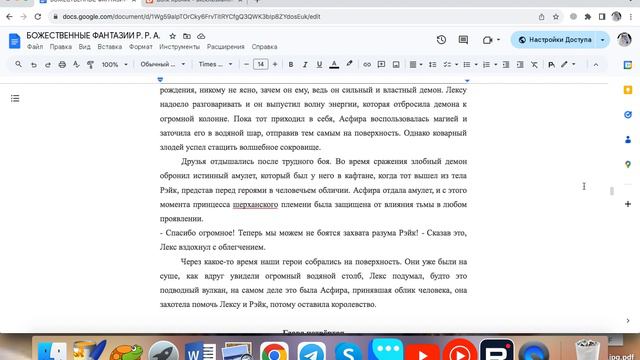
Task: Choose the text color
Action: (x=334, y=64)
